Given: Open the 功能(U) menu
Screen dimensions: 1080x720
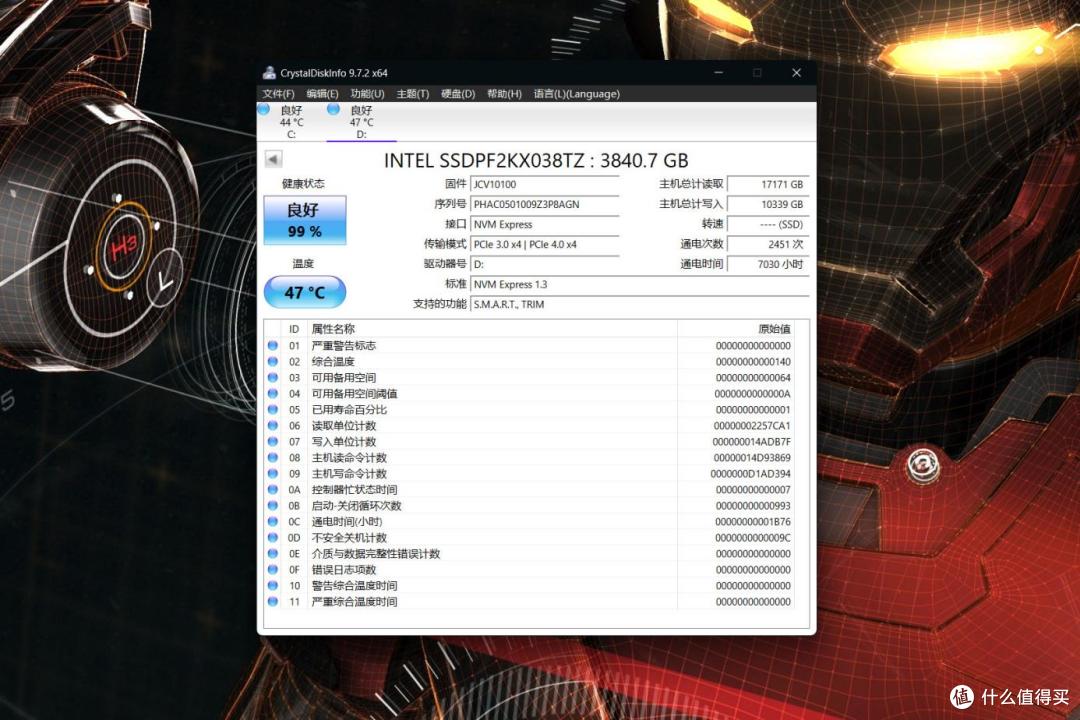Looking at the screenshot, I should click(x=367, y=94).
